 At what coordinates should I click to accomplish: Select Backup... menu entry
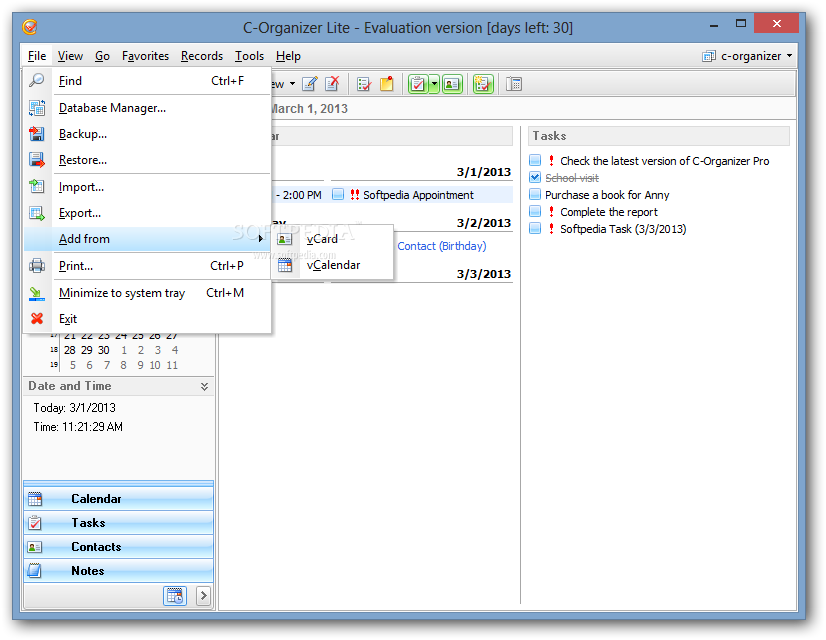point(148,134)
